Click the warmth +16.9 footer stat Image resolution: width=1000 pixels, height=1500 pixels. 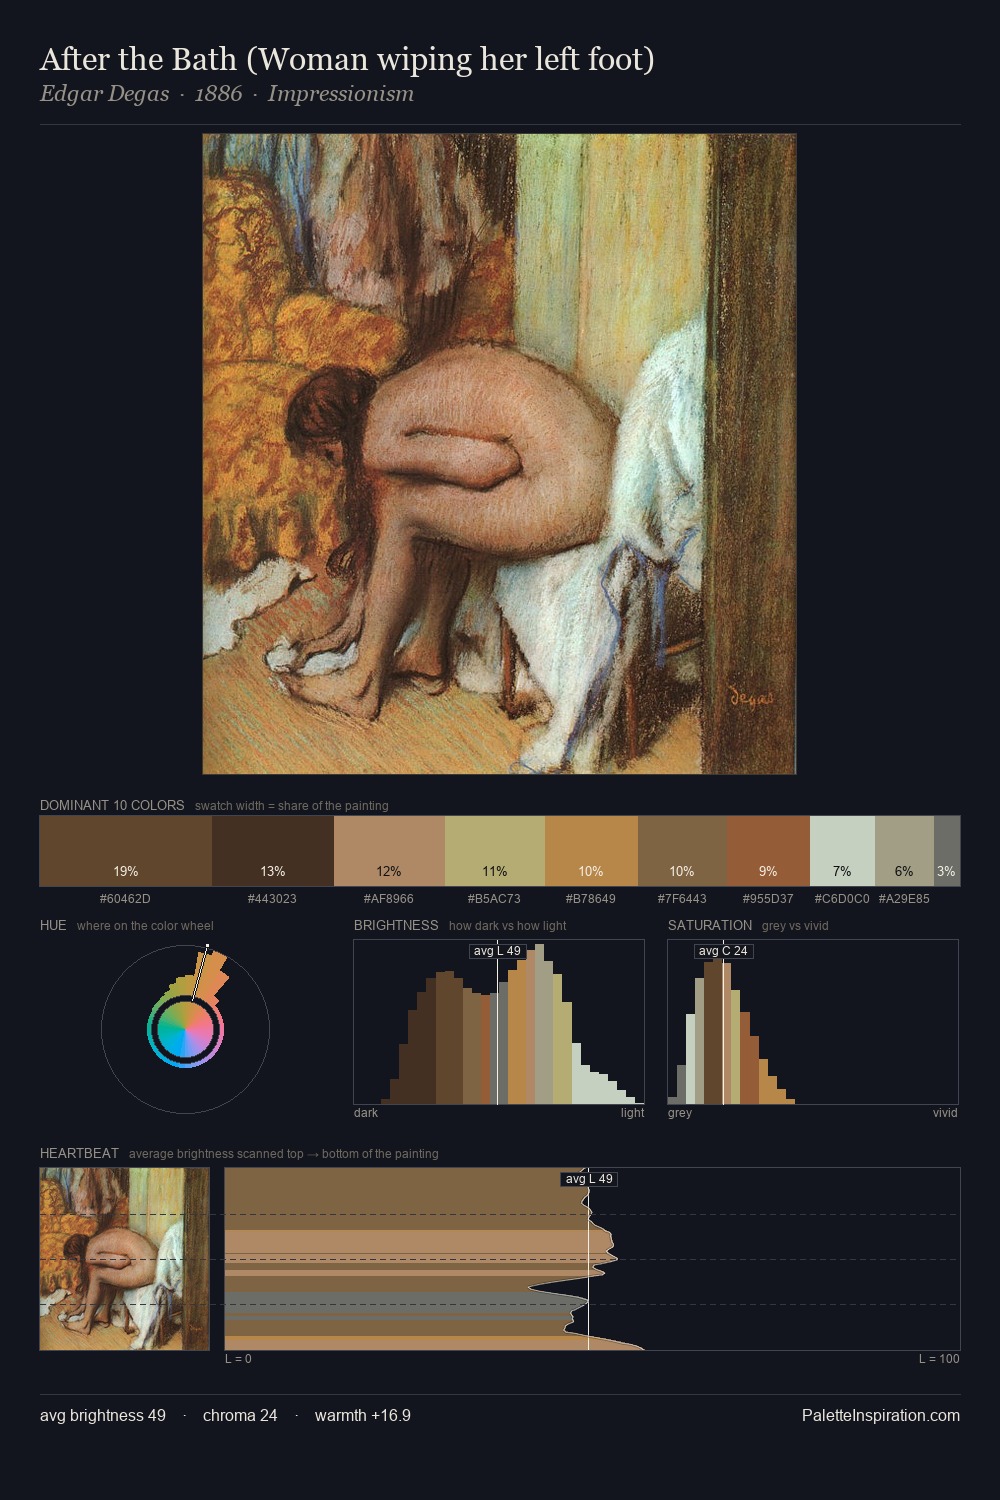click(363, 1416)
